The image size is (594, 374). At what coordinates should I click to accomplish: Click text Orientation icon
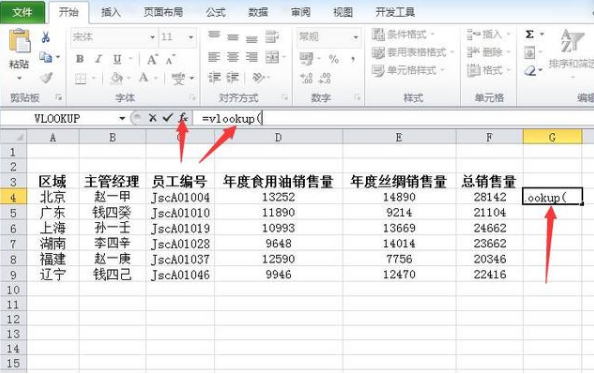point(258,78)
